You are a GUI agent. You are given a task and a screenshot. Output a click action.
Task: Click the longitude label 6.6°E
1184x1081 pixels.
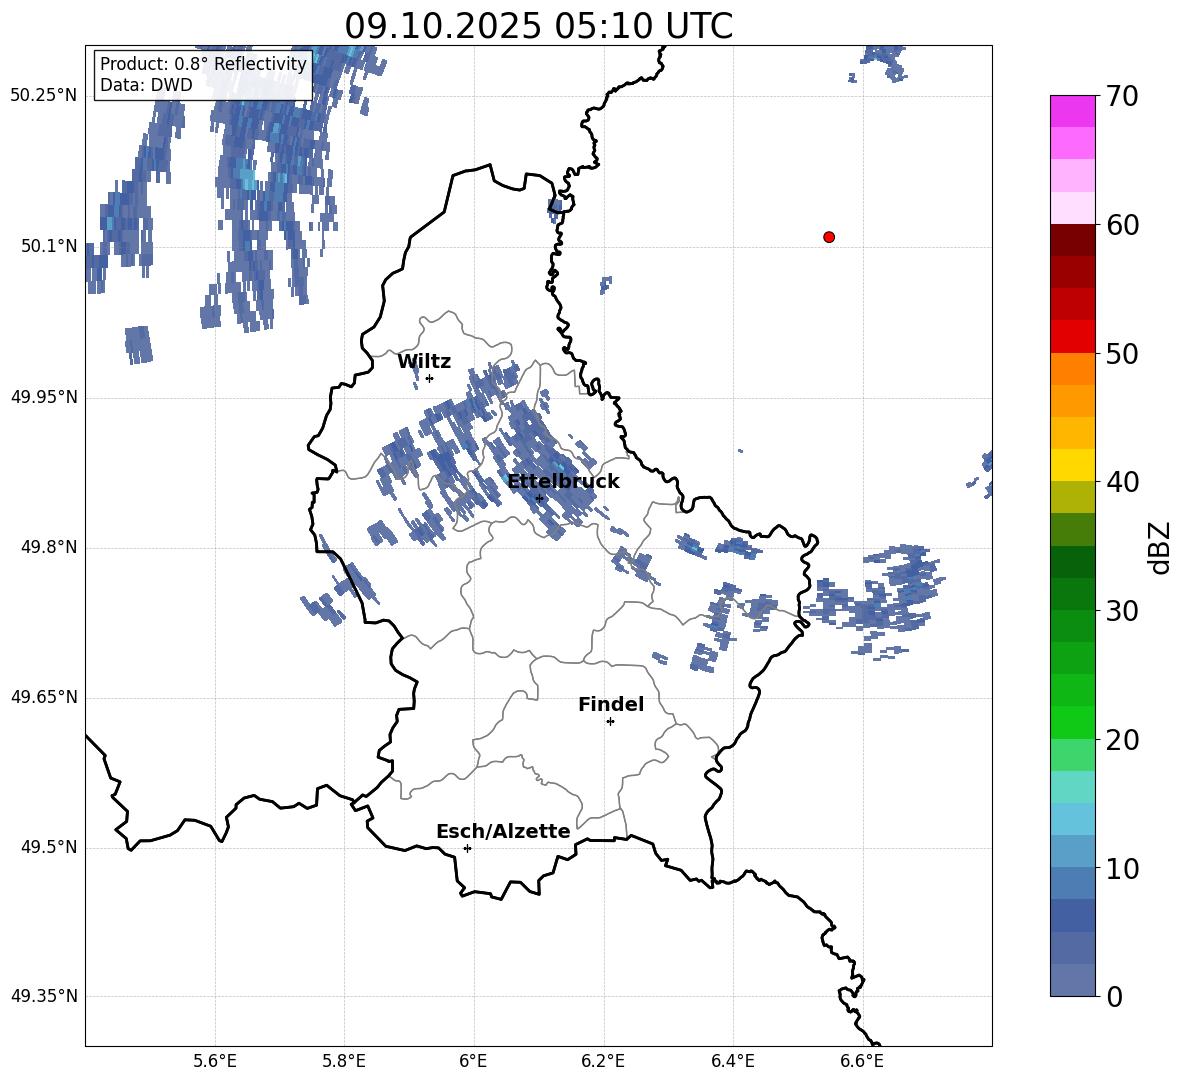[x=862, y=1061]
